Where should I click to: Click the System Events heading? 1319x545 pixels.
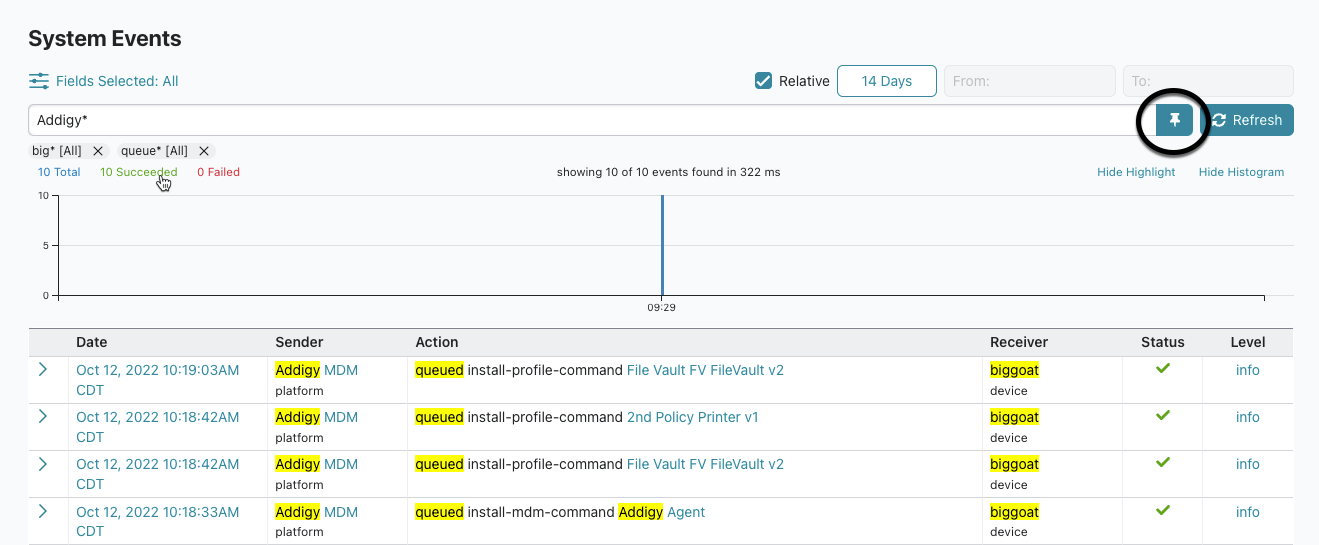click(x=105, y=39)
